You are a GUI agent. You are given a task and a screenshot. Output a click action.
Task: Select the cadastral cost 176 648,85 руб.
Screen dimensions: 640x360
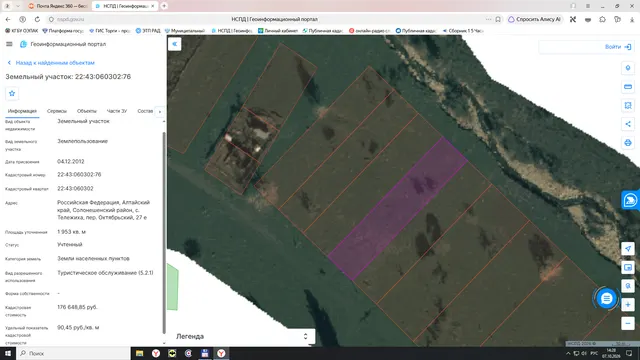pyautogui.click(x=77, y=307)
